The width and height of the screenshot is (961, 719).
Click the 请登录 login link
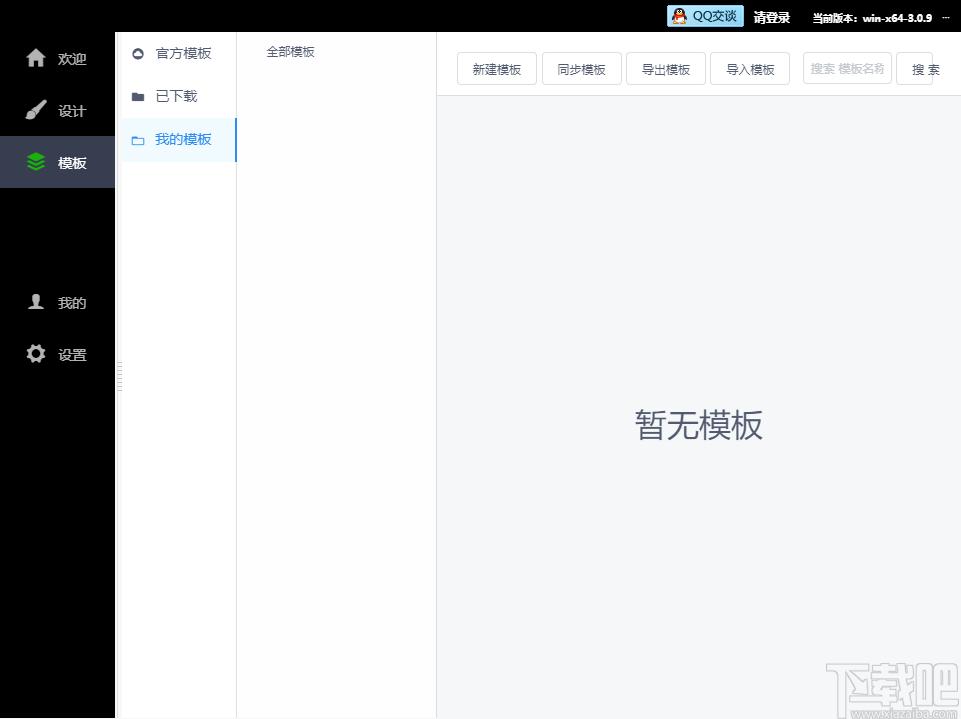click(772, 18)
